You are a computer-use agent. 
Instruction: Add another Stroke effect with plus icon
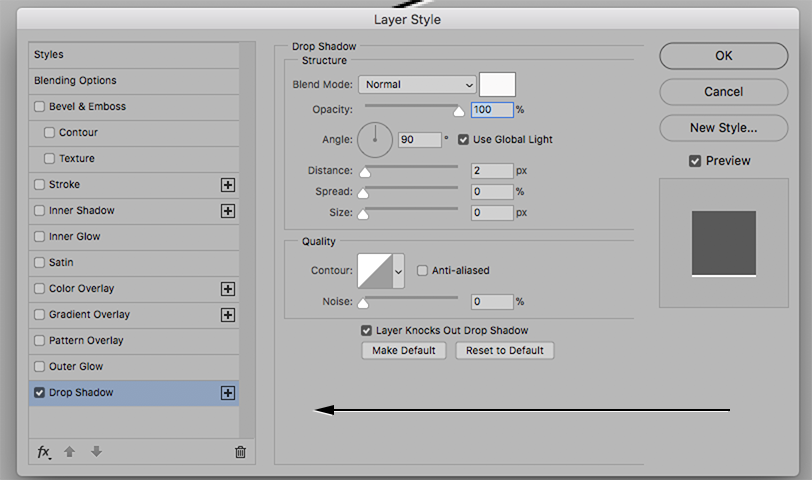pos(228,185)
